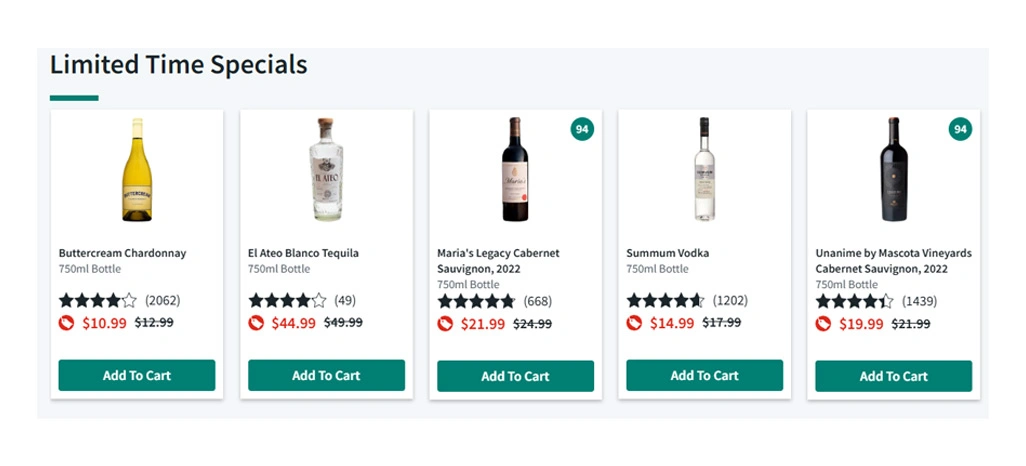Click the Buttercream Chardonnay bottle image
Image resolution: width=1026 pixels, height=466 pixels.
coord(137,170)
